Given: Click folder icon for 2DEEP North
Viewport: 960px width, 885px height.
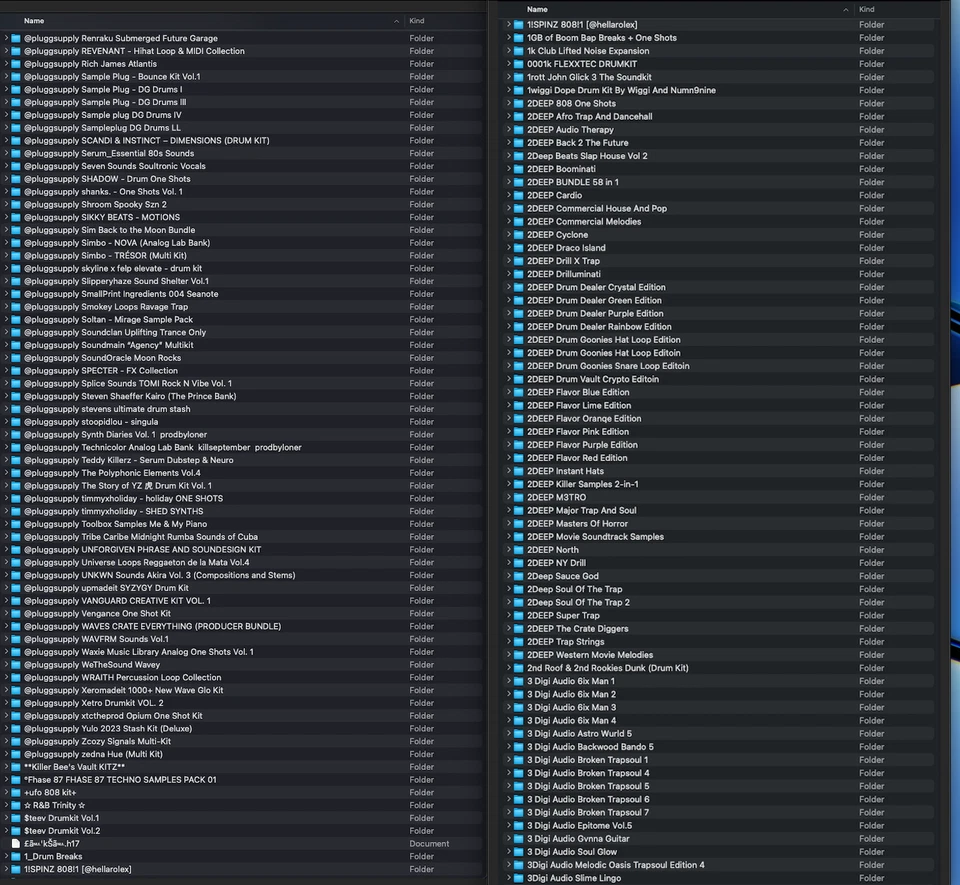Looking at the screenshot, I should [519, 550].
